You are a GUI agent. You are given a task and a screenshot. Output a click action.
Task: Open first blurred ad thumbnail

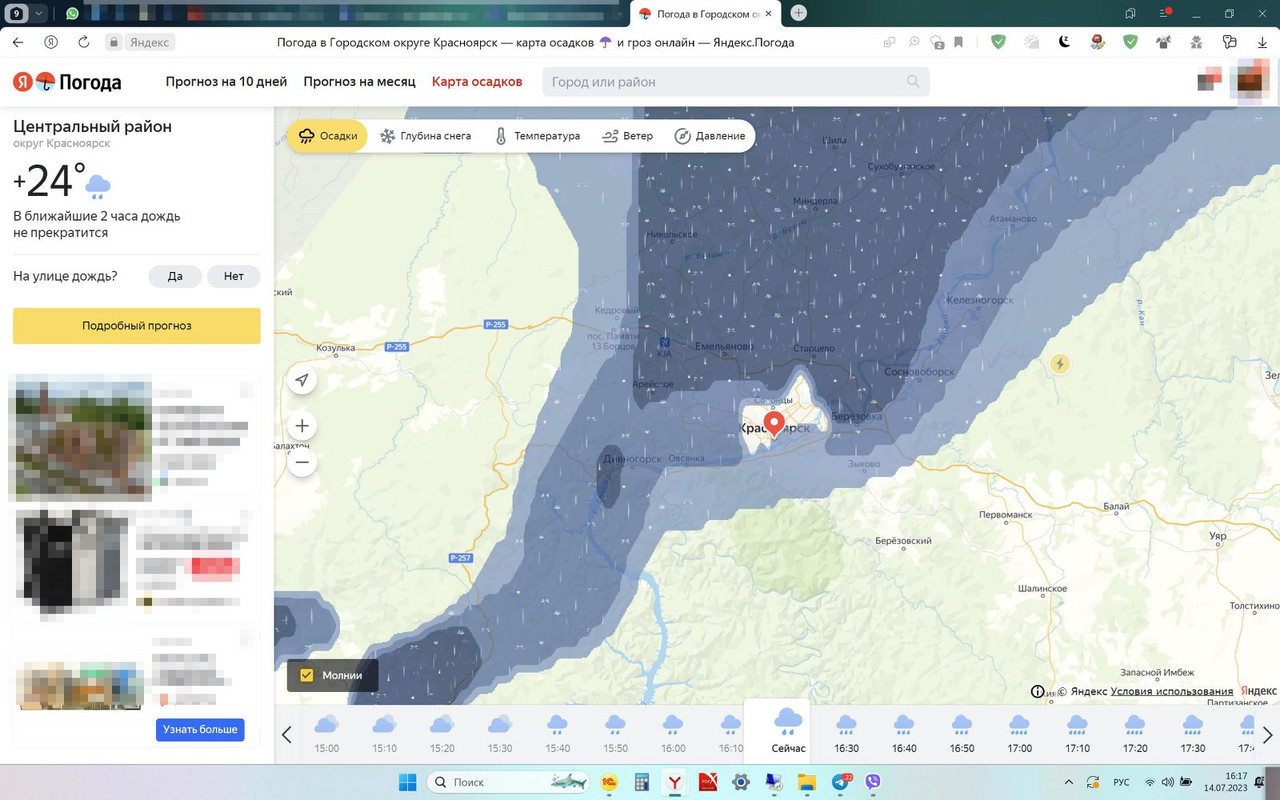[x=80, y=438]
